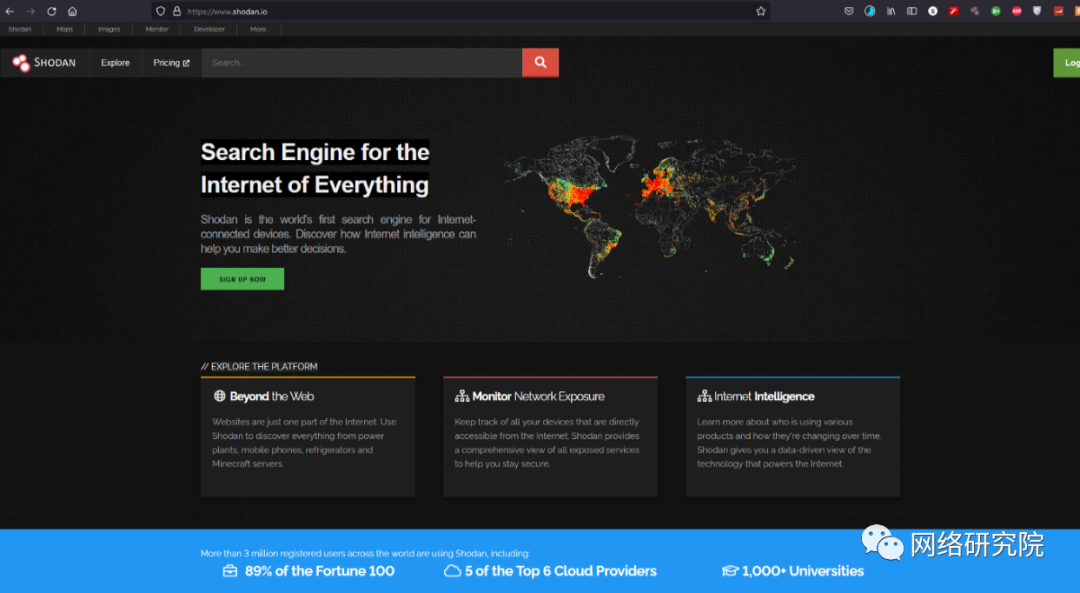Click the network icon beside Monitor Network Exposure
This screenshot has height=593, width=1080.
pyautogui.click(x=462, y=396)
